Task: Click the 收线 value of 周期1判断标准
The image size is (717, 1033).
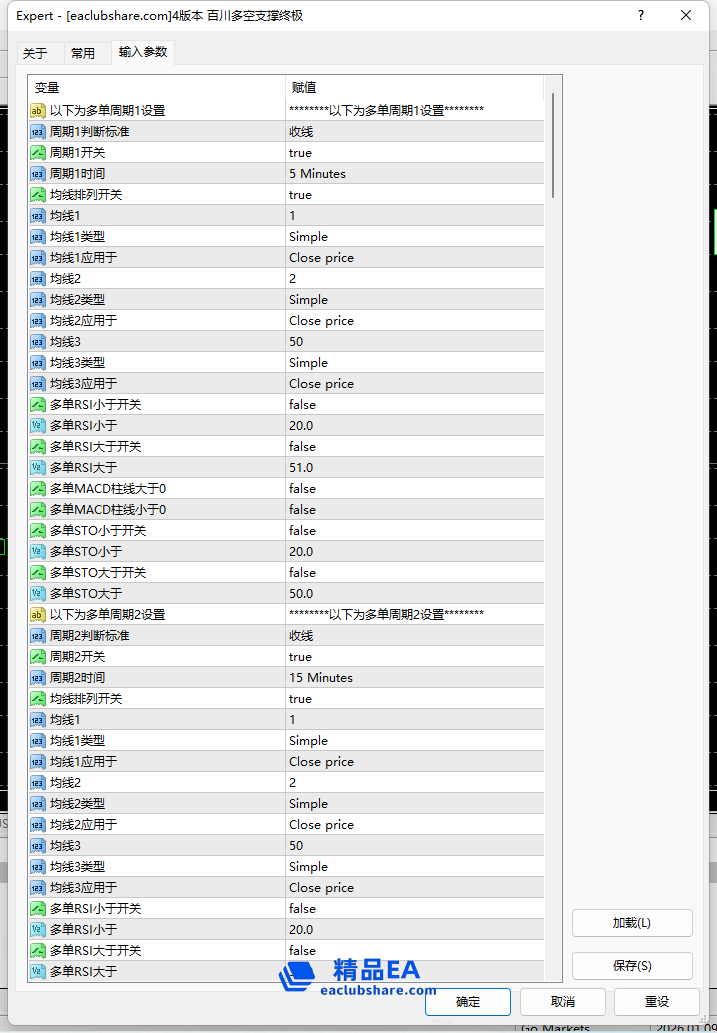Action: point(415,132)
